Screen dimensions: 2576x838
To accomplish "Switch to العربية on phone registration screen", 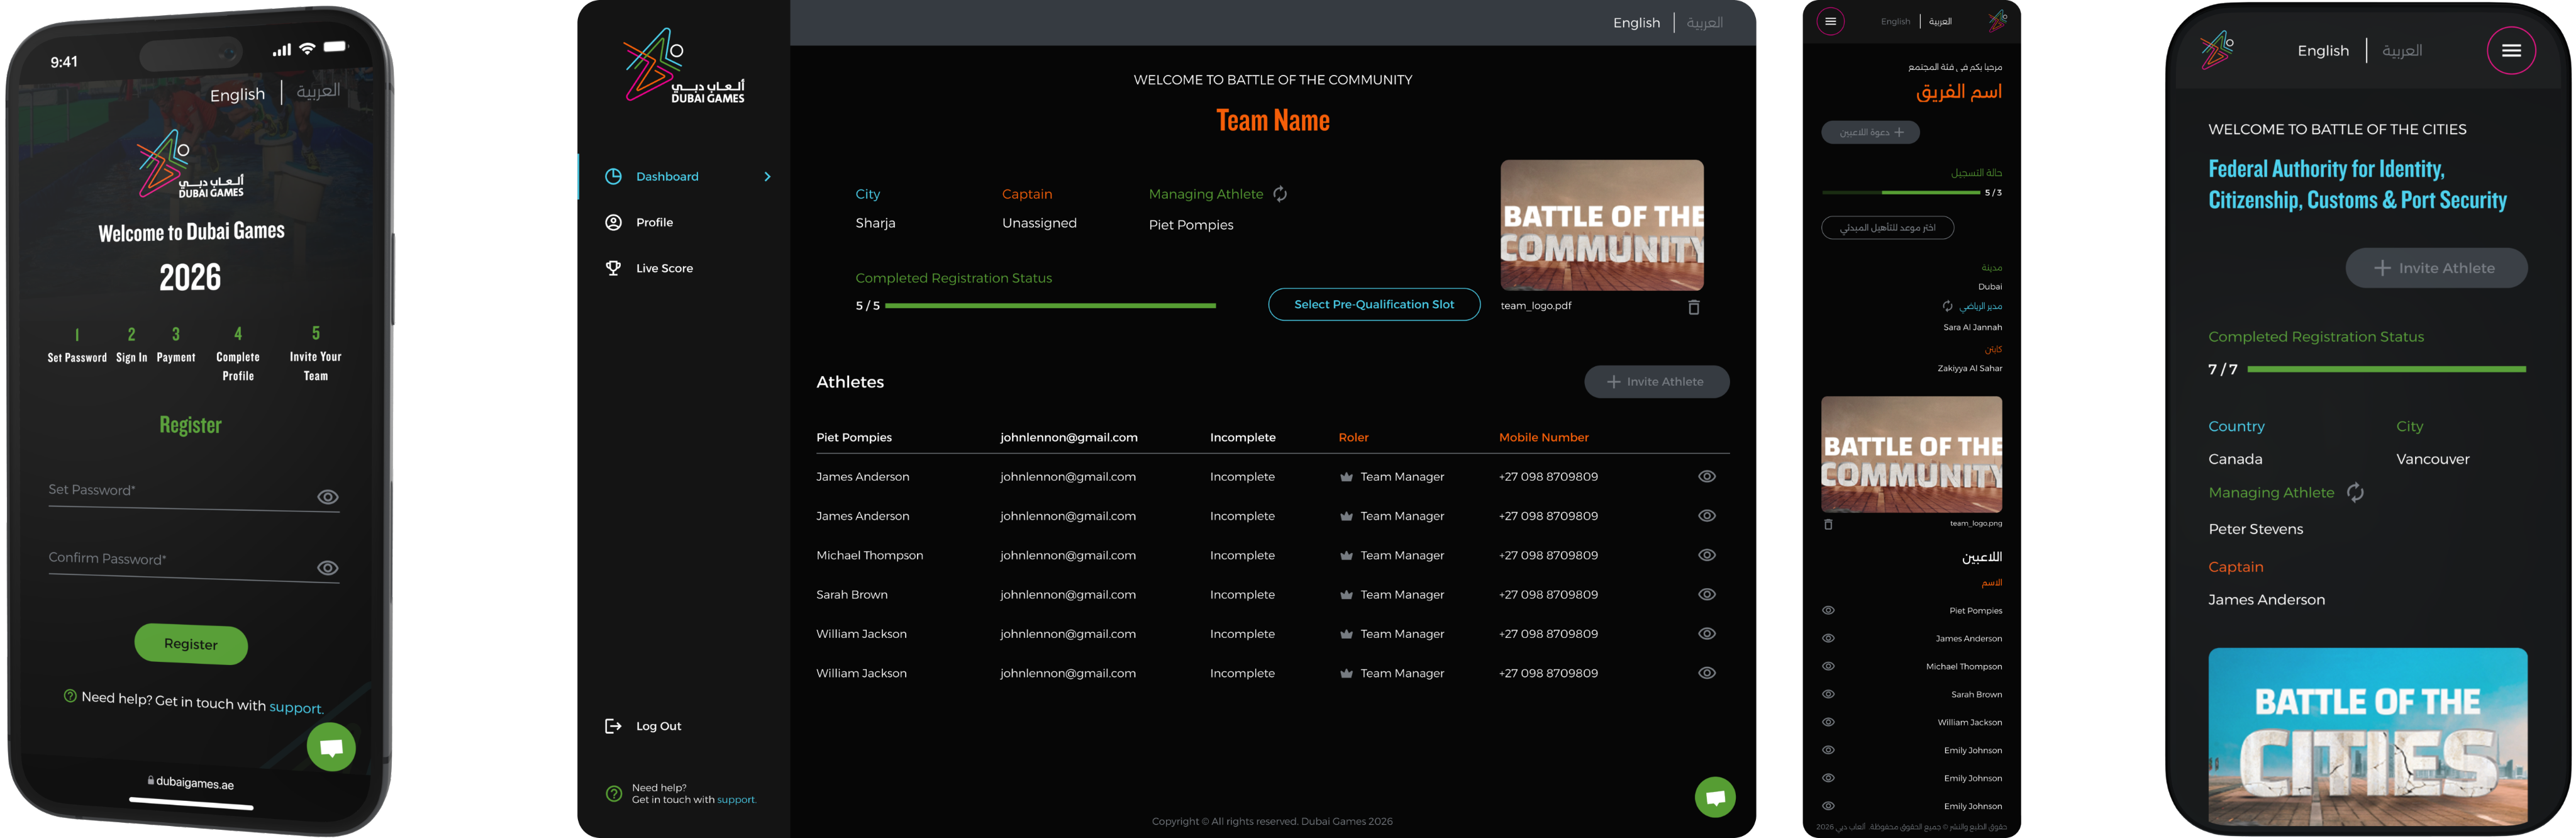I will (318, 91).
